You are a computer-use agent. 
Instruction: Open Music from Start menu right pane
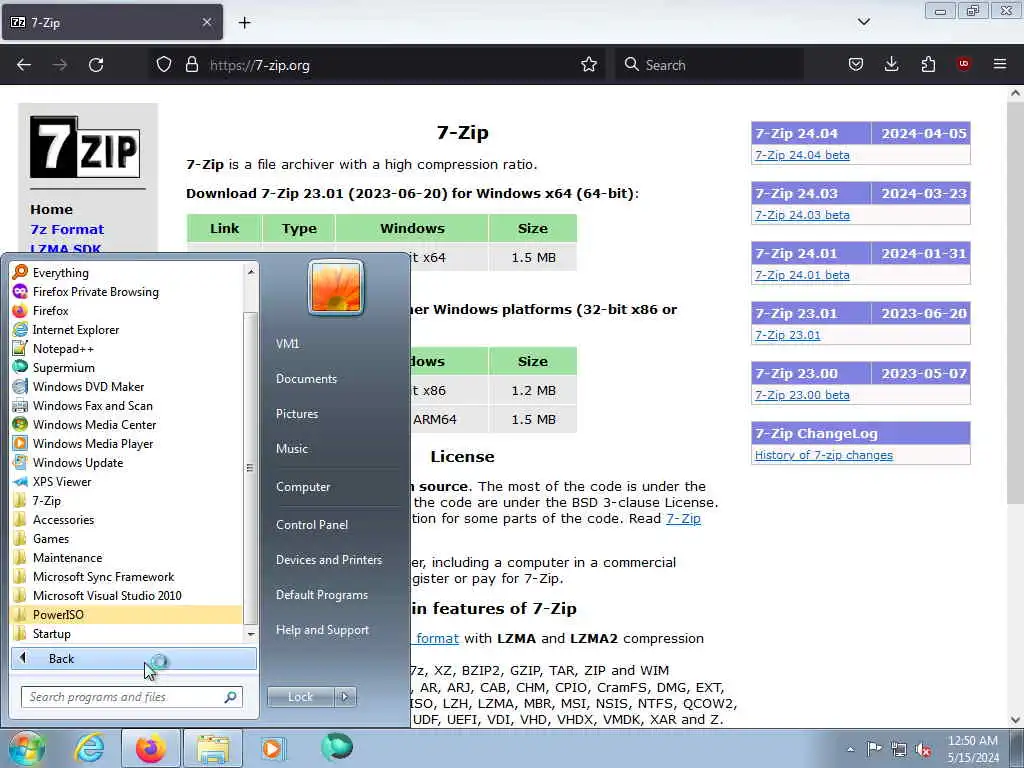292,449
